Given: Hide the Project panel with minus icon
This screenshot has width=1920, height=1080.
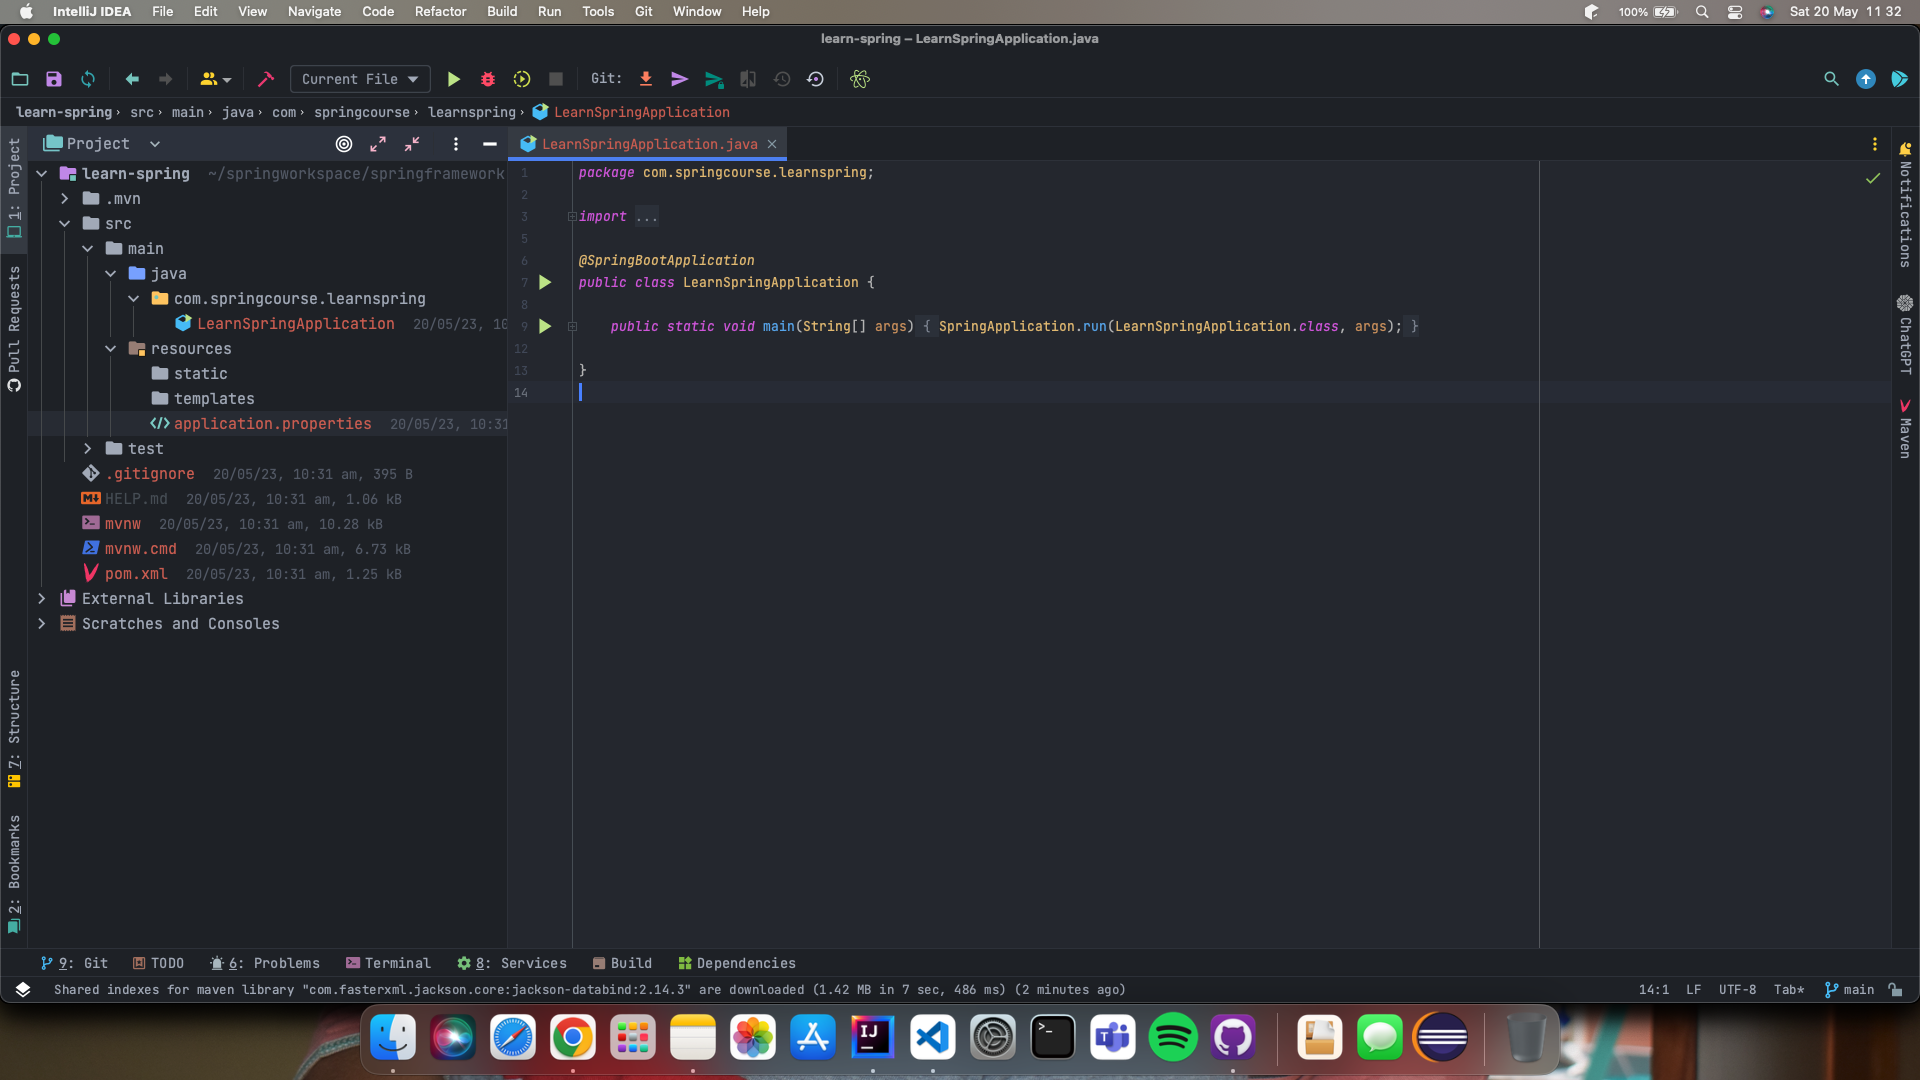Looking at the screenshot, I should [x=490, y=144].
